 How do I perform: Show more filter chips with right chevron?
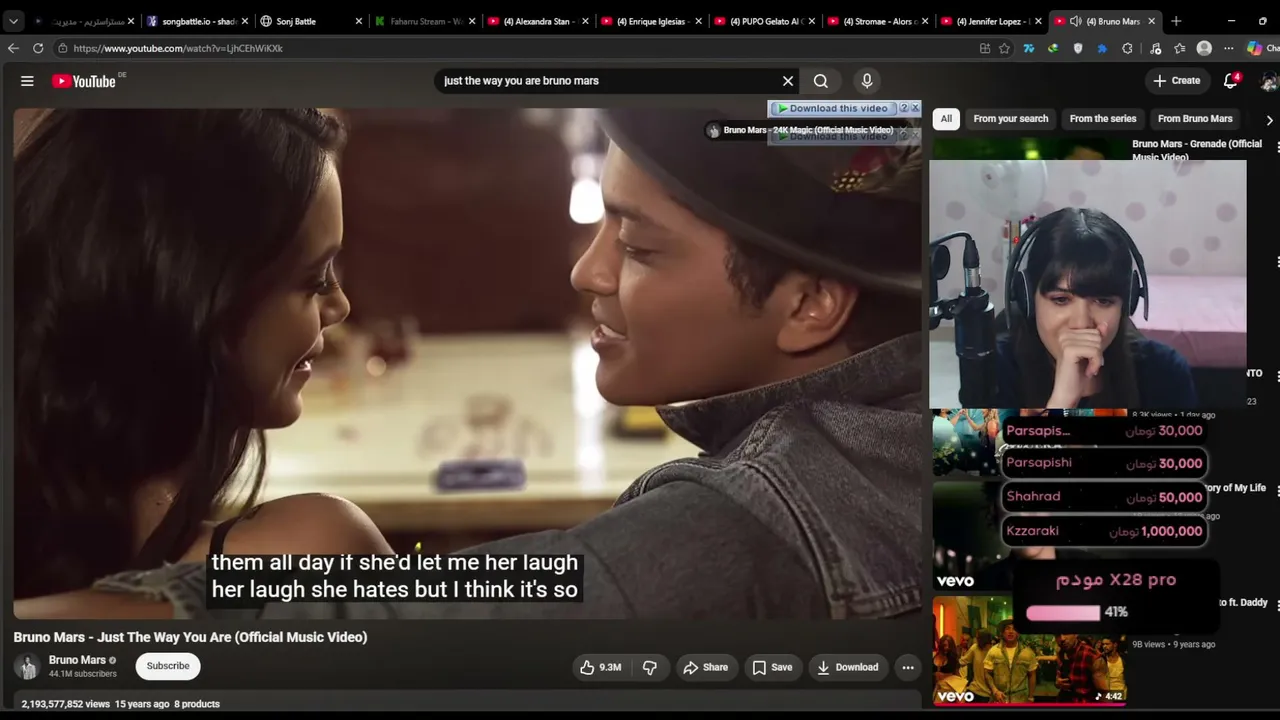[x=1270, y=119]
